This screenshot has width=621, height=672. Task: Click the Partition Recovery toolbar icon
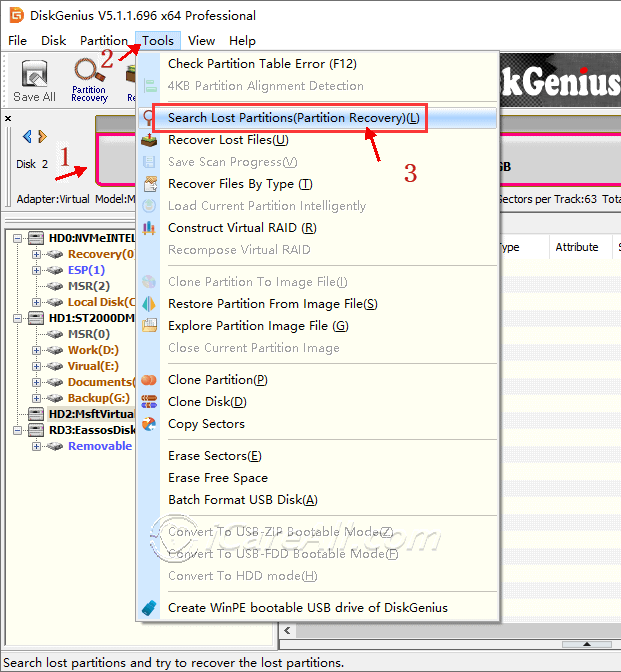(x=89, y=80)
